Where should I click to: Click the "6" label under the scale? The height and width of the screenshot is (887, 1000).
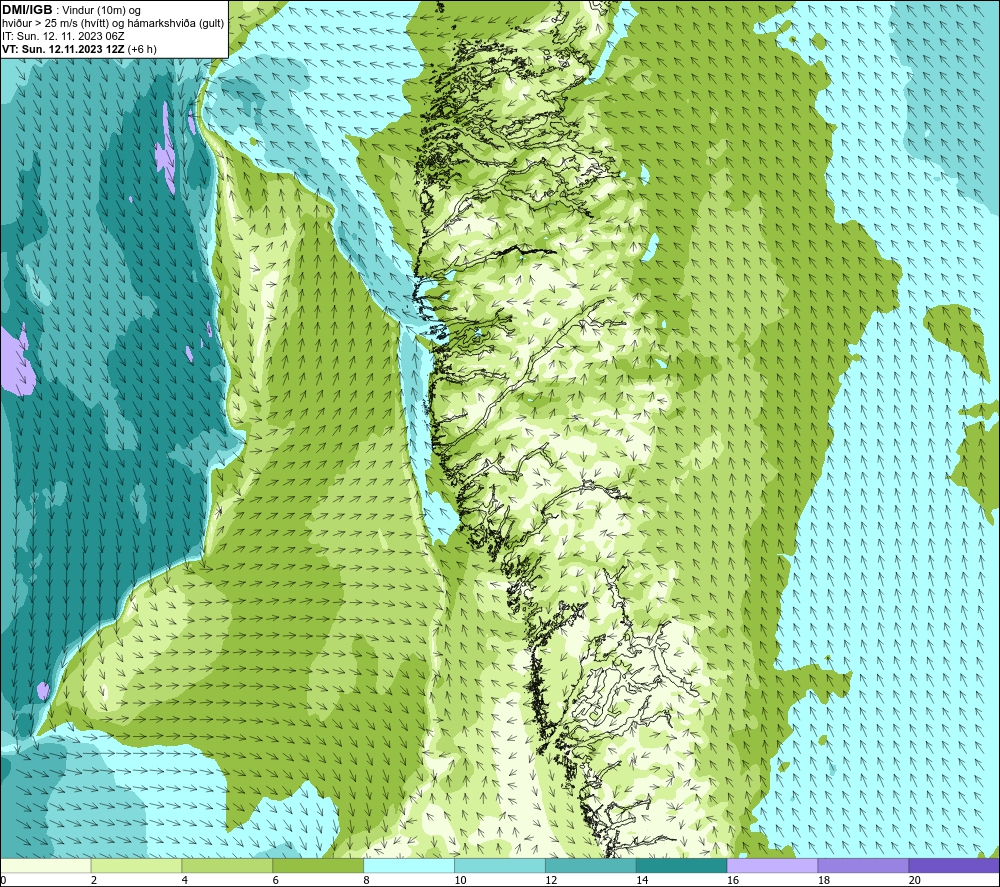[276, 881]
